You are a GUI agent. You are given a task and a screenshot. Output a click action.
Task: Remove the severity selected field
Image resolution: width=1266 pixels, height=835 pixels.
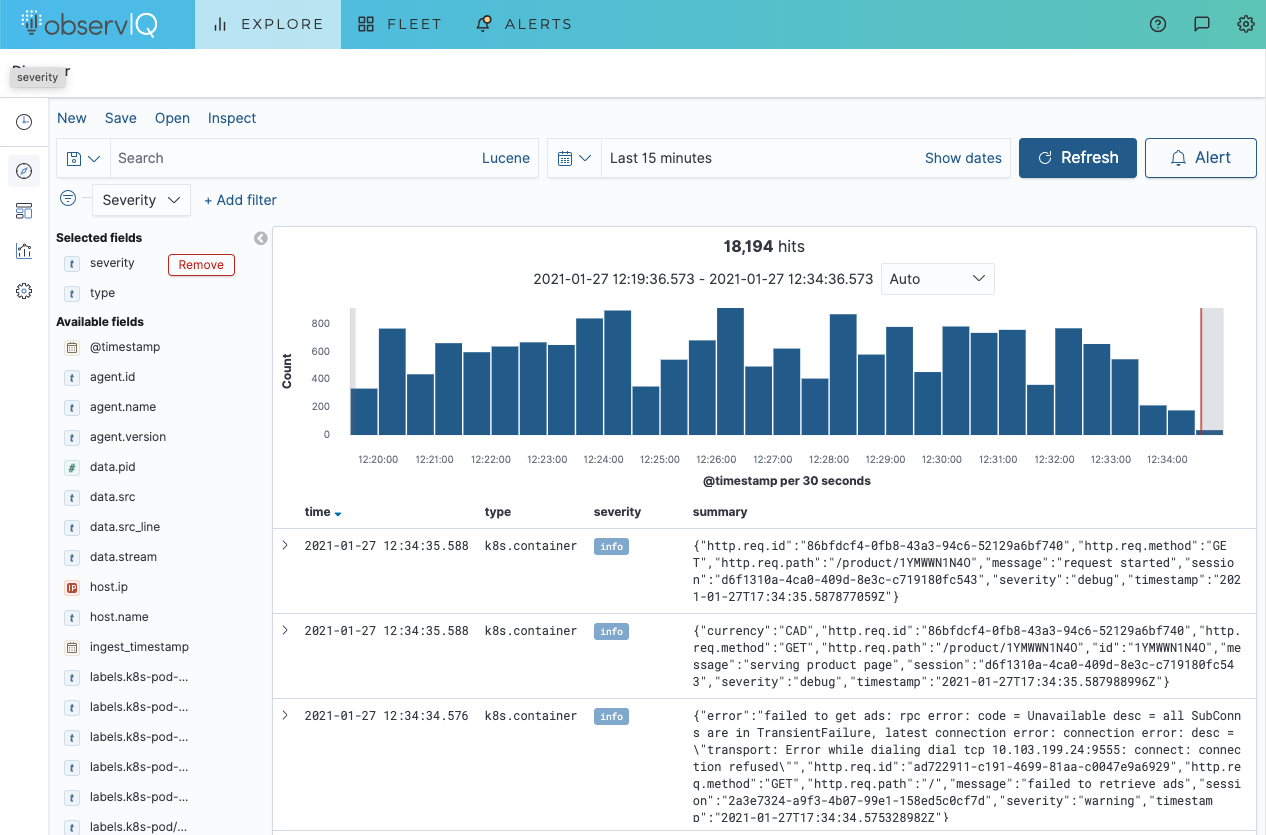(x=201, y=265)
